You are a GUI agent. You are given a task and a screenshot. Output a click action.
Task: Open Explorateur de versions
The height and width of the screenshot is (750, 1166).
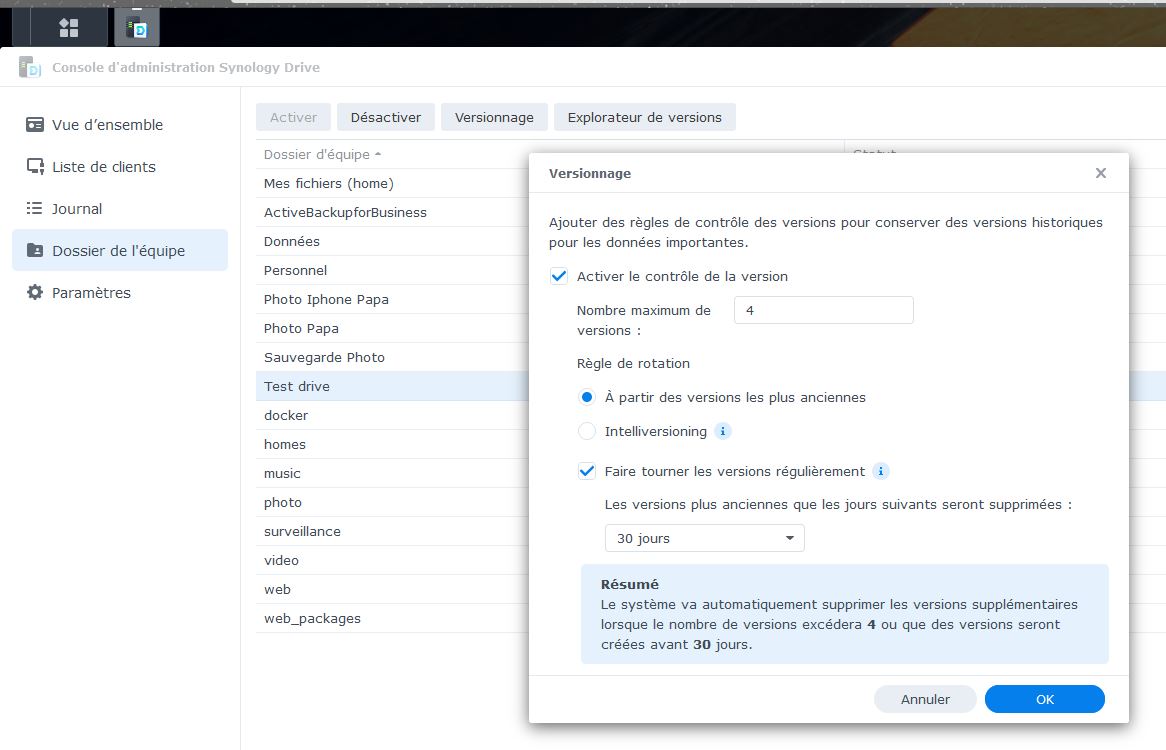645,117
